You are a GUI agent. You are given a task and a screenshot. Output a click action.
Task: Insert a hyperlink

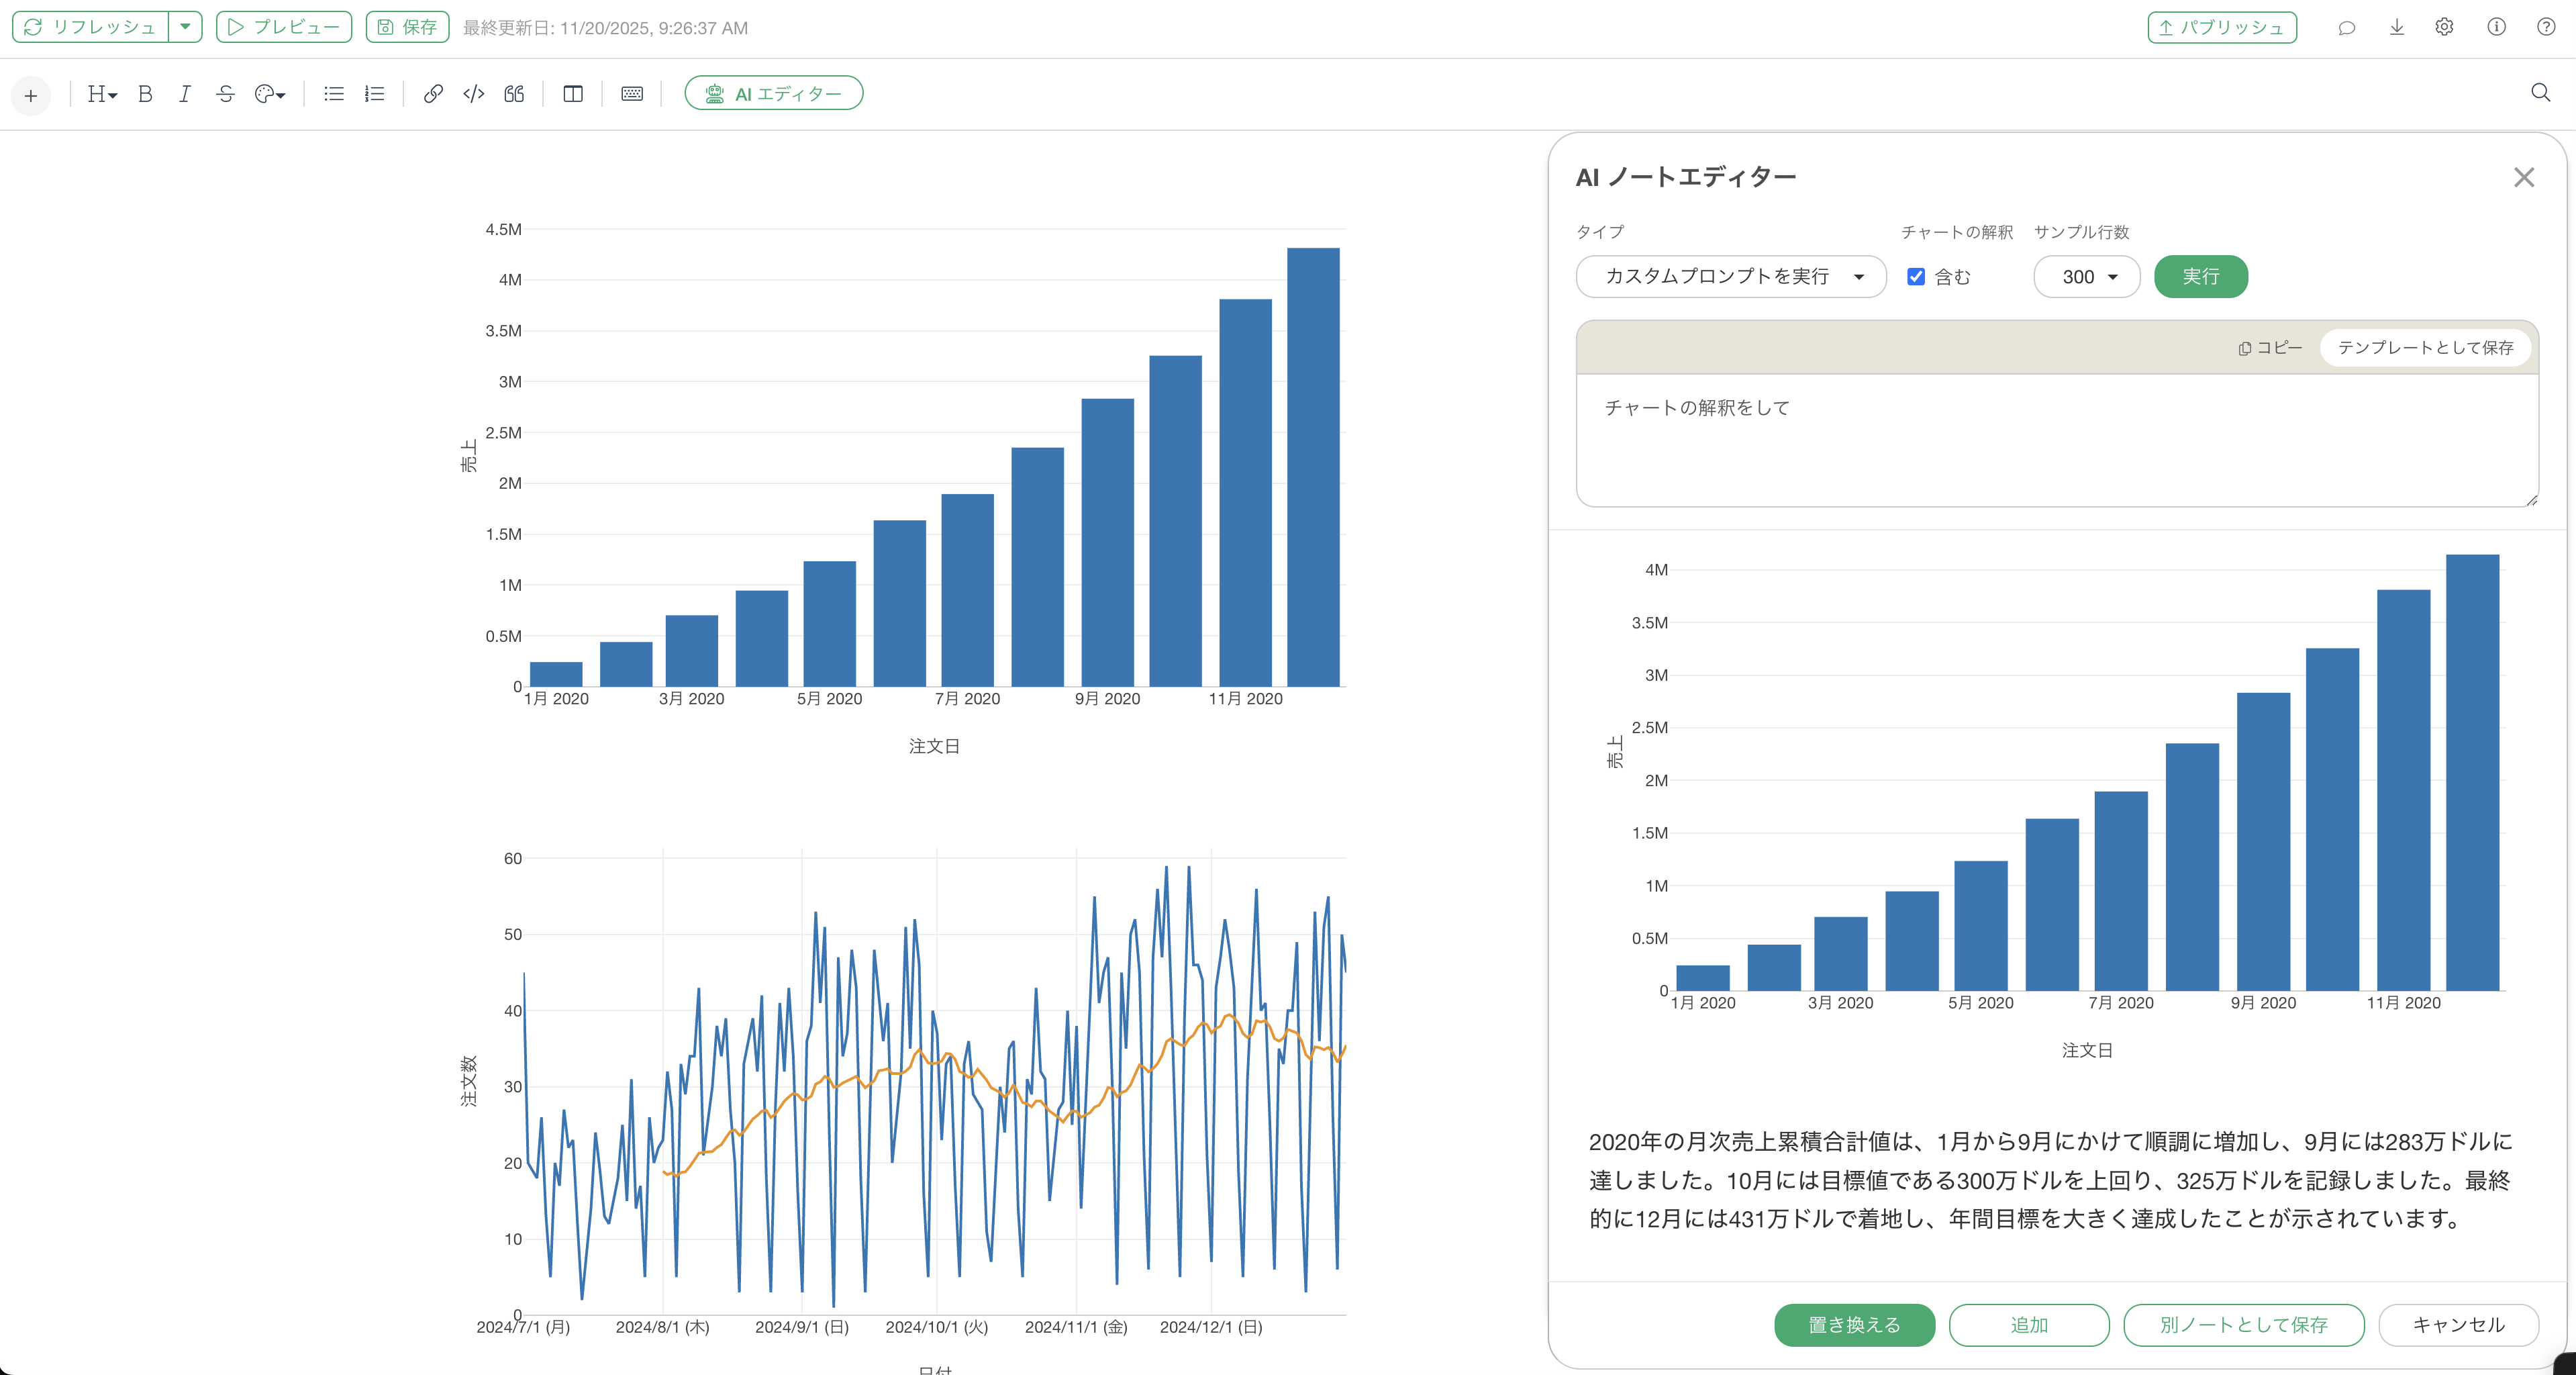point(433,94)
